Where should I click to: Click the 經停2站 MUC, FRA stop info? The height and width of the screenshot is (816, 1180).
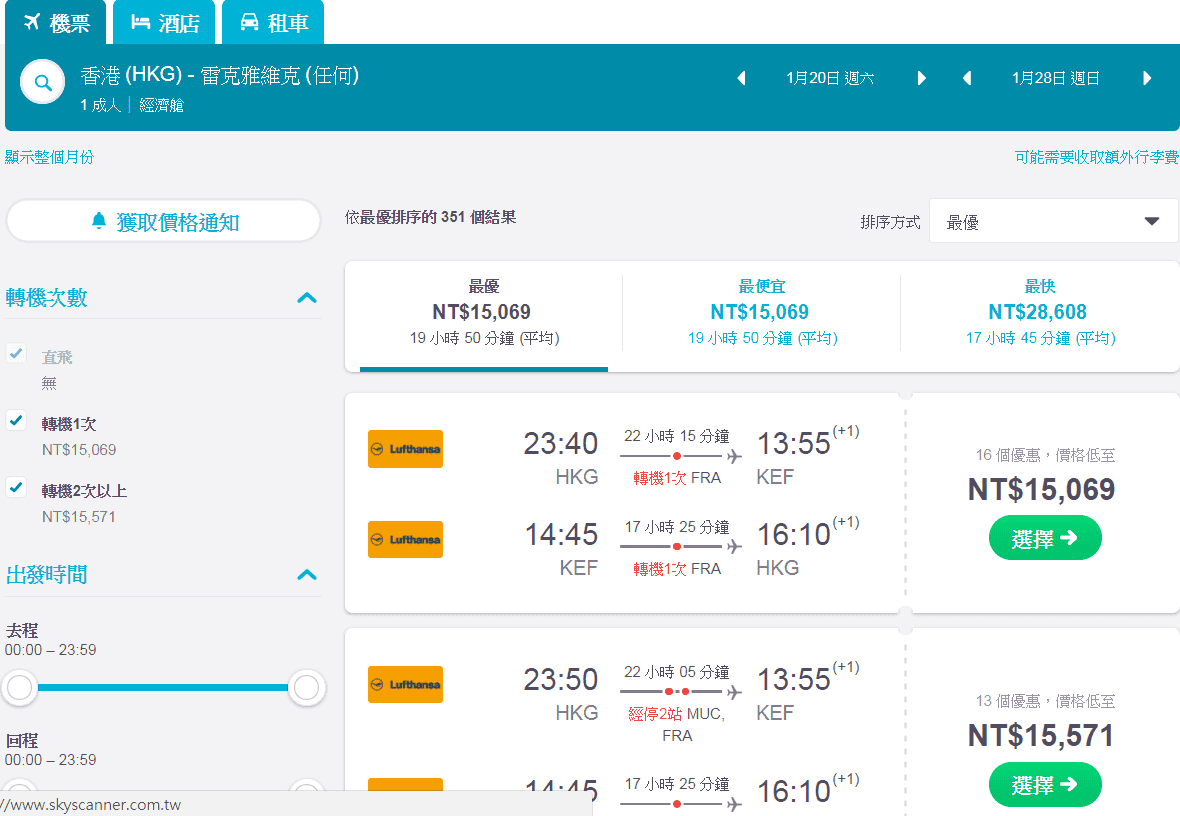(x=677, y=724)
